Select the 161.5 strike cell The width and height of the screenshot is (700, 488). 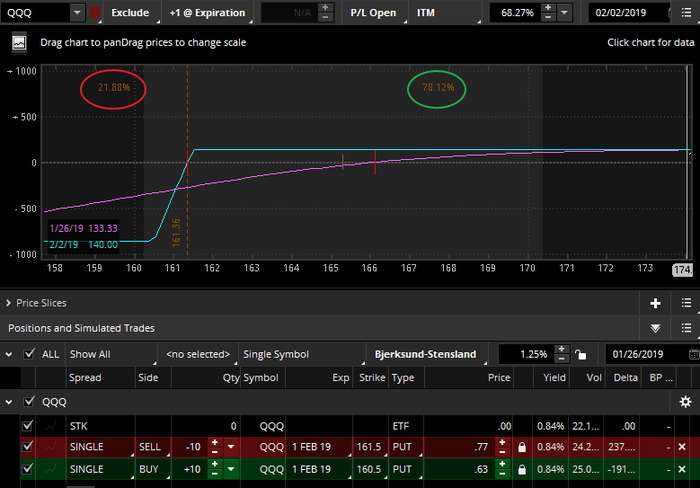(x=370, y=446)
